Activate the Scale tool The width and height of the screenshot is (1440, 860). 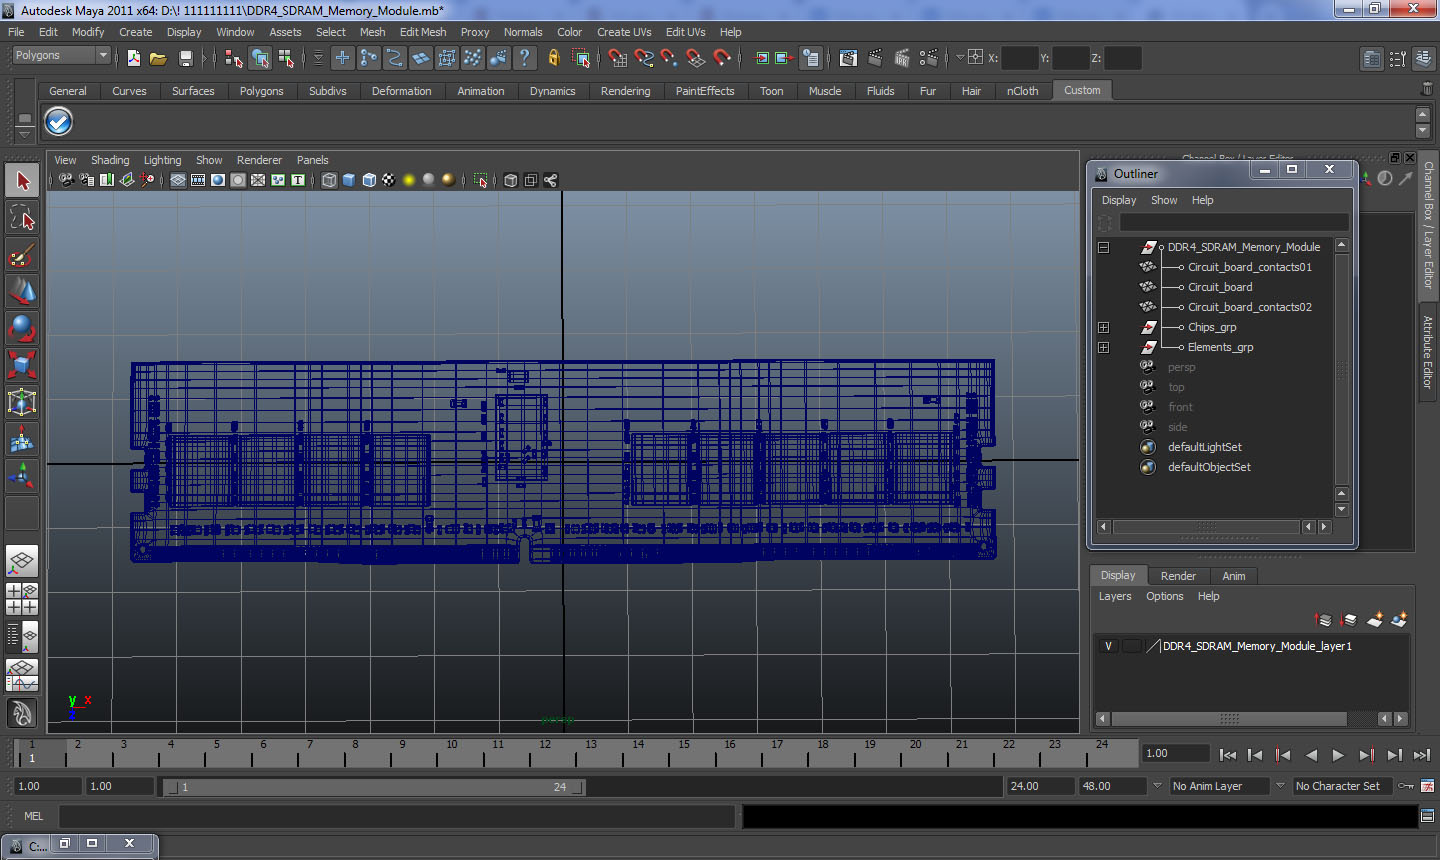pos(22,365)
